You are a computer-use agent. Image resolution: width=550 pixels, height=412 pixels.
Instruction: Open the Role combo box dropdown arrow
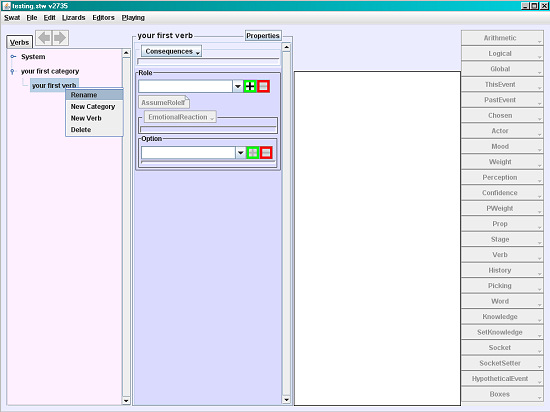[x=237, y=86]
